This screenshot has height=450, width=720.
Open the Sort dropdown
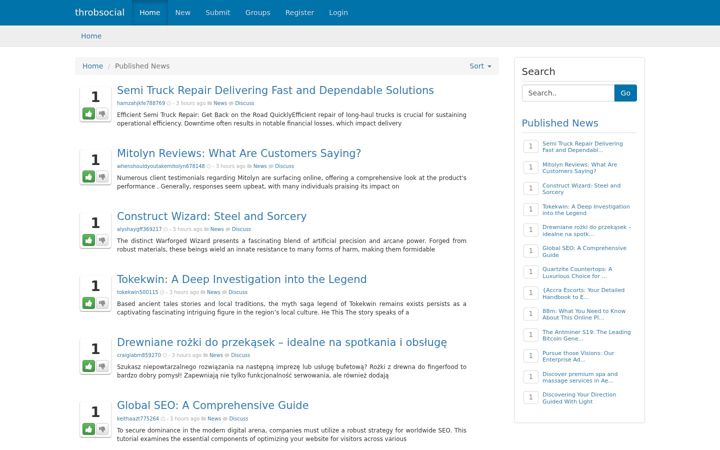(480, 66)
